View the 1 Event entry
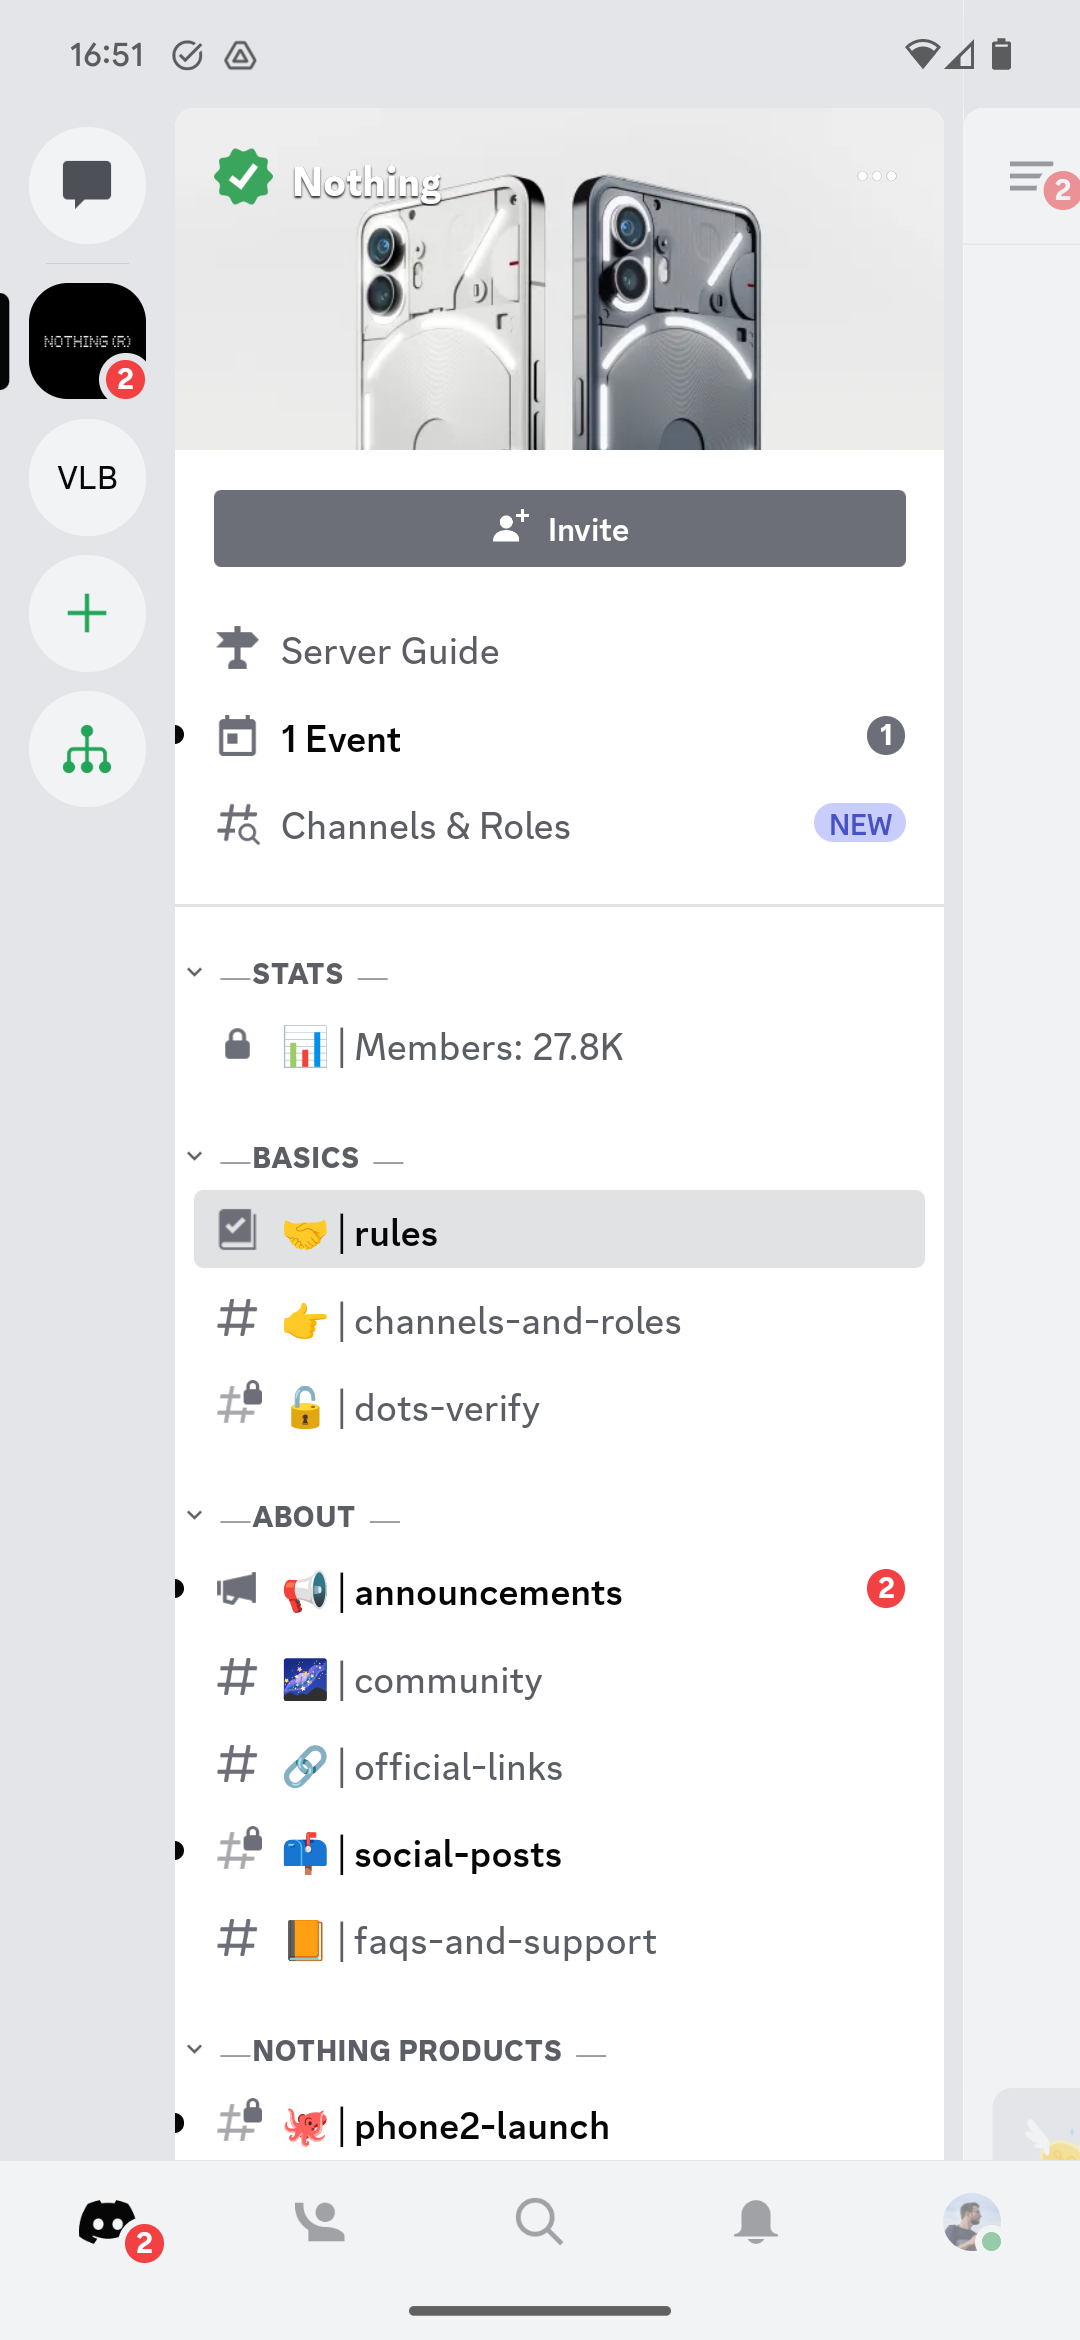 pos(339,737)
